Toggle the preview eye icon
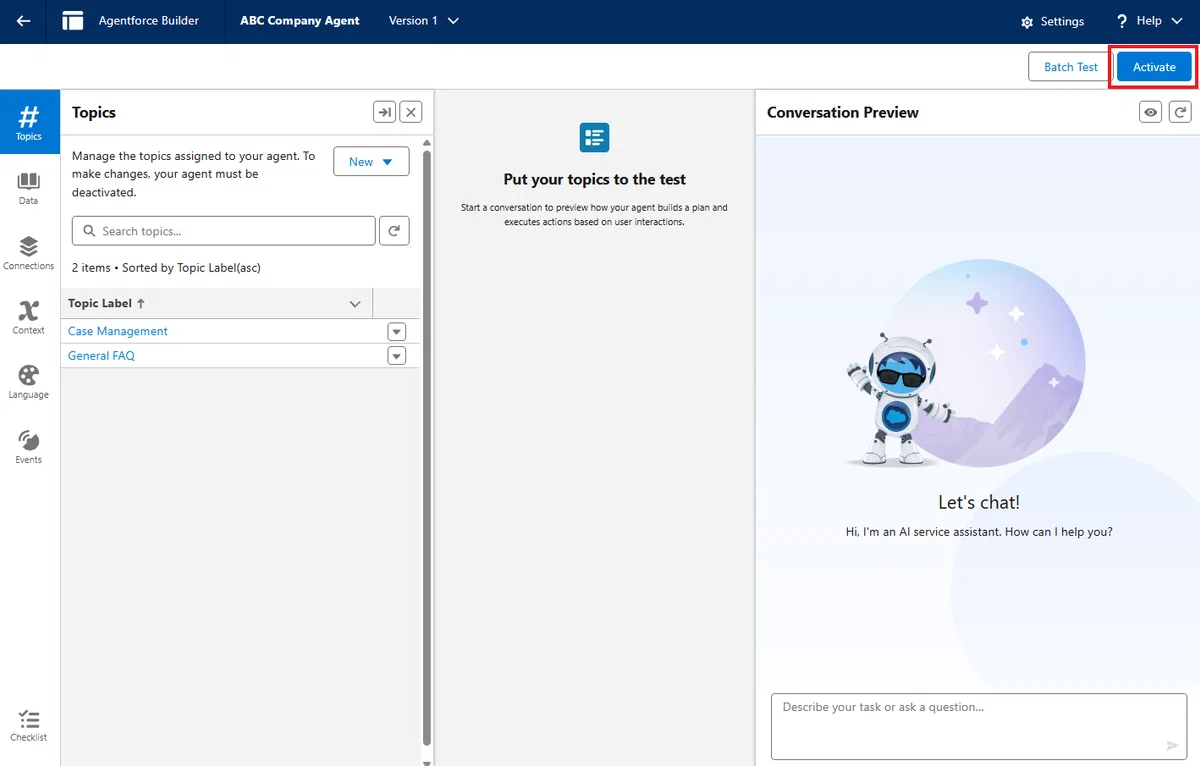1200x766 pixels. click(1151, 112)
